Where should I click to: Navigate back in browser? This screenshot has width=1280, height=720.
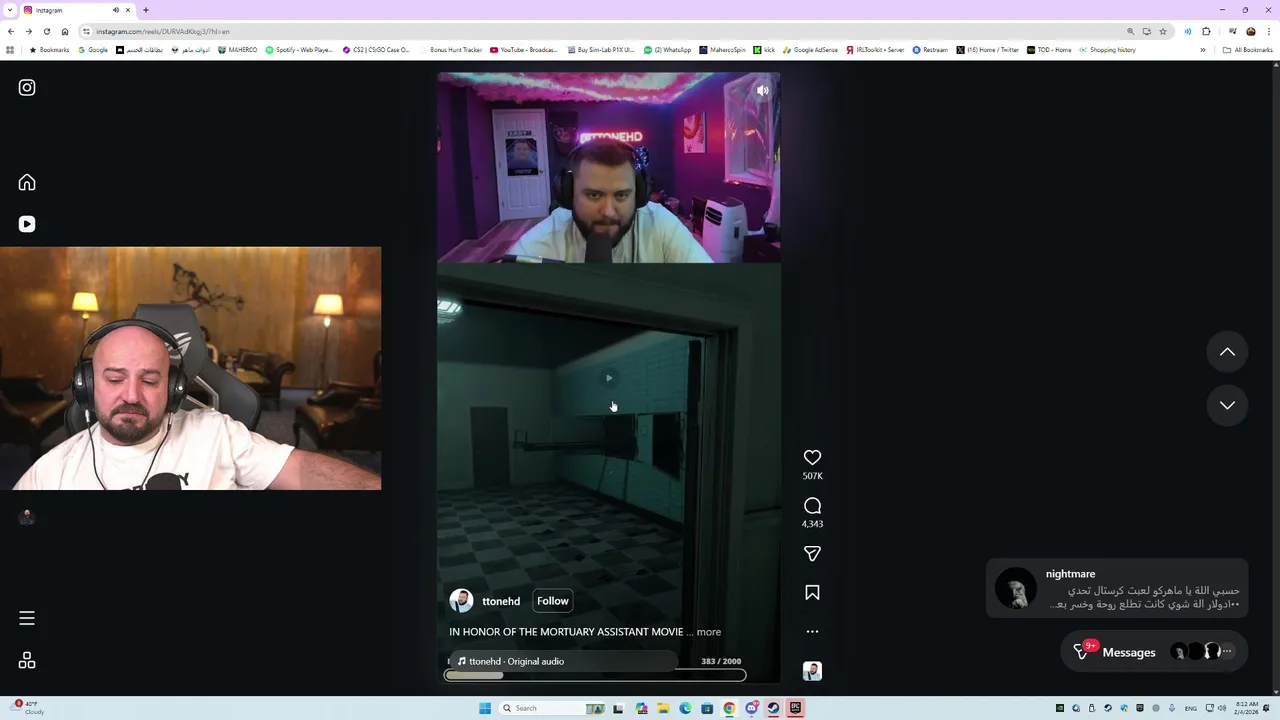[x=11, y=31]
